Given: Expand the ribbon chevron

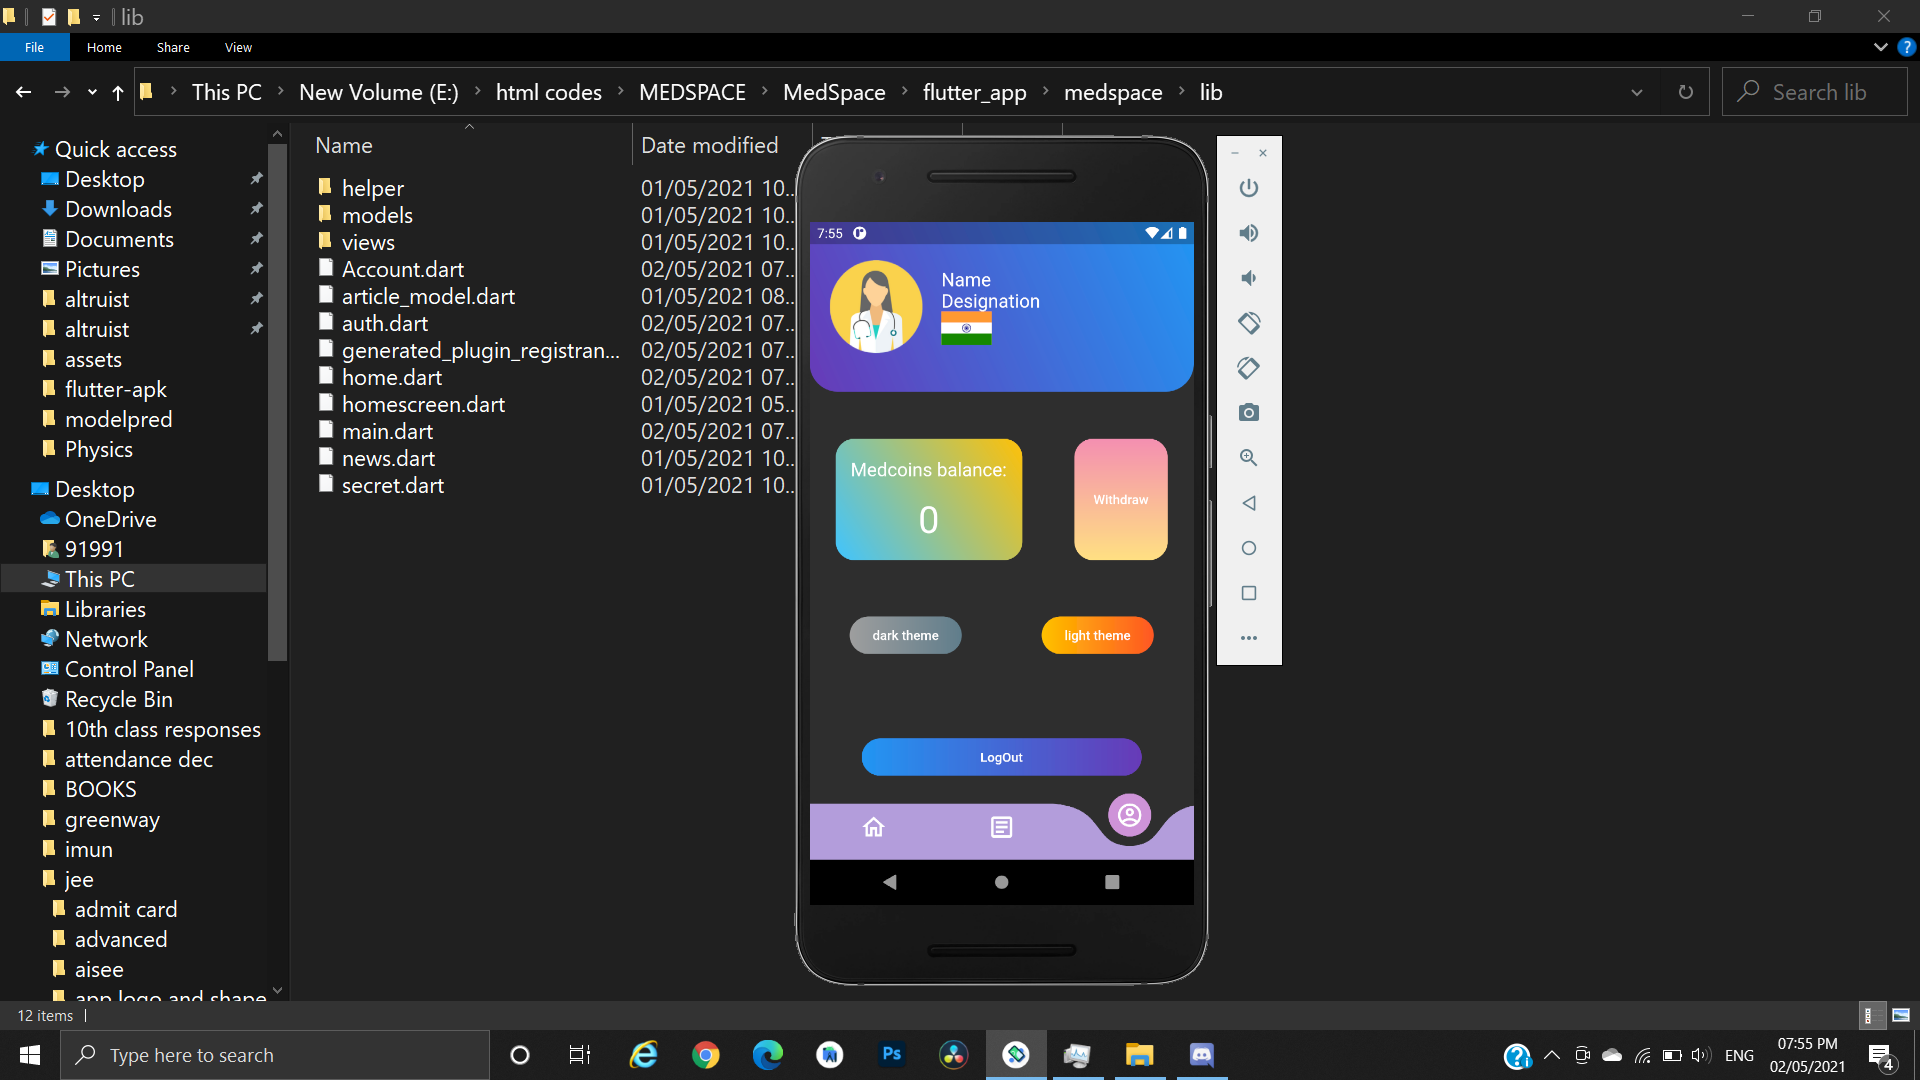Looking at the screenshot, I should pos(1880,47).
